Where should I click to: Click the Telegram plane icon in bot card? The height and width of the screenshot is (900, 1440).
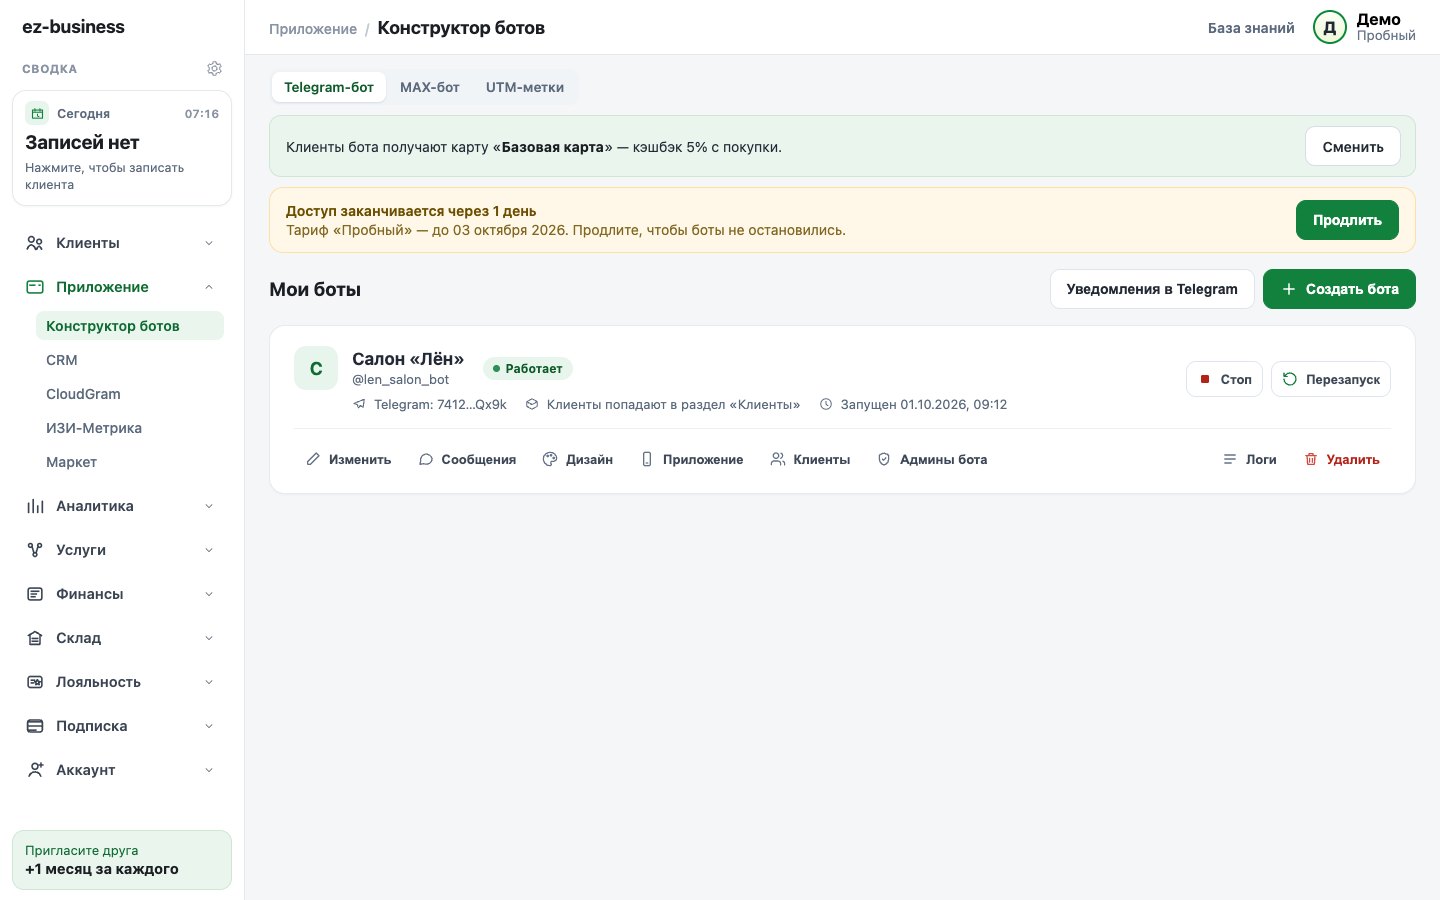359,405
